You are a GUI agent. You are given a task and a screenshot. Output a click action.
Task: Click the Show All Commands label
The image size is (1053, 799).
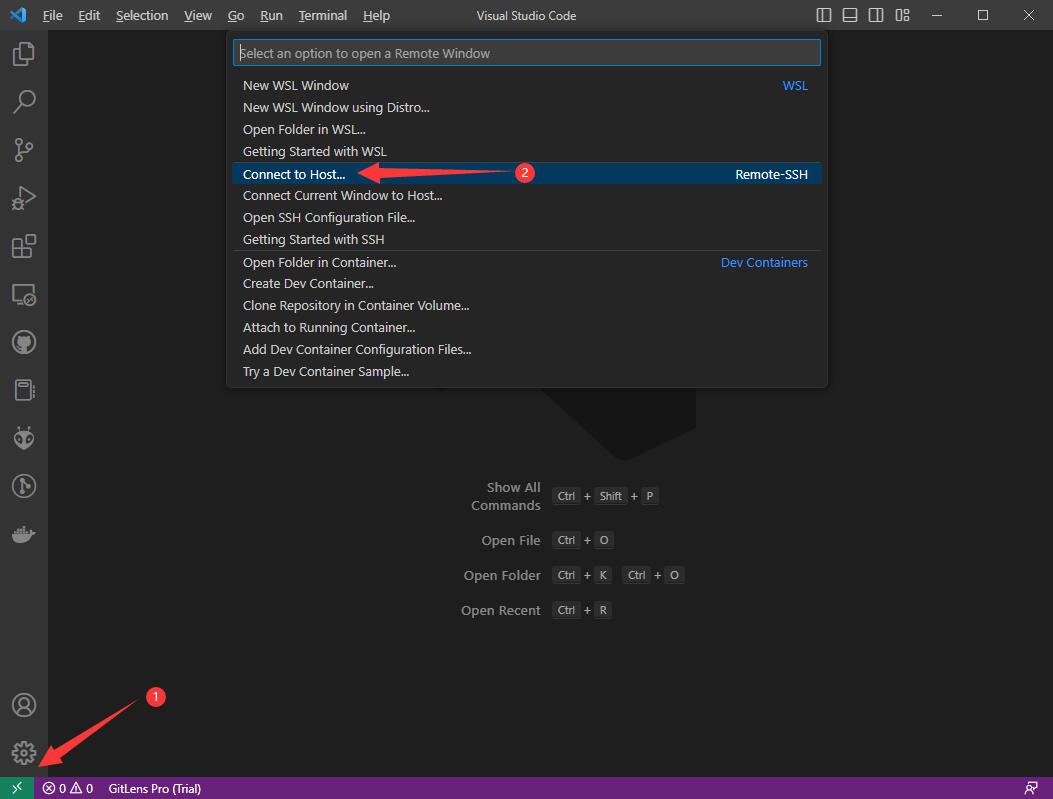[506, 496]
